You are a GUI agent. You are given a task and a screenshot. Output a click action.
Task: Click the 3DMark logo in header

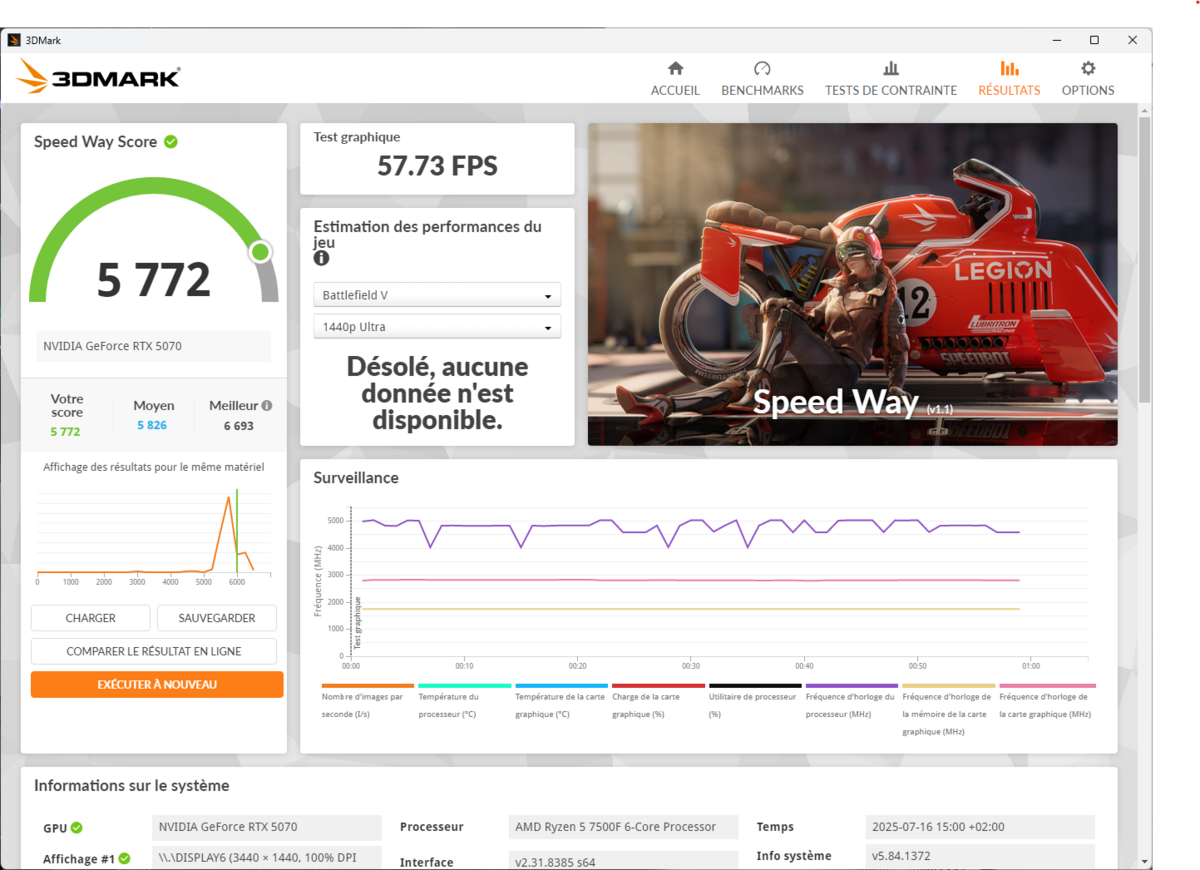coord(99,77)
